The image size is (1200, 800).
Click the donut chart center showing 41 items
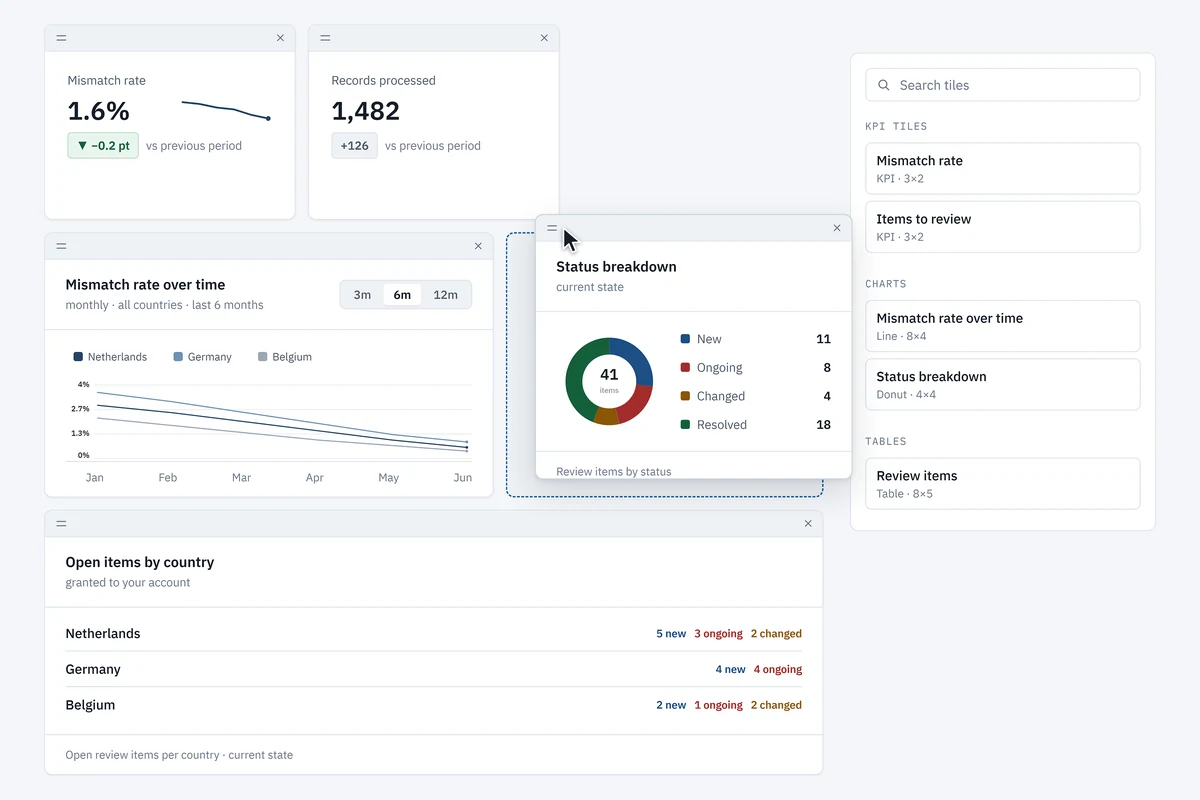[609, 380]
